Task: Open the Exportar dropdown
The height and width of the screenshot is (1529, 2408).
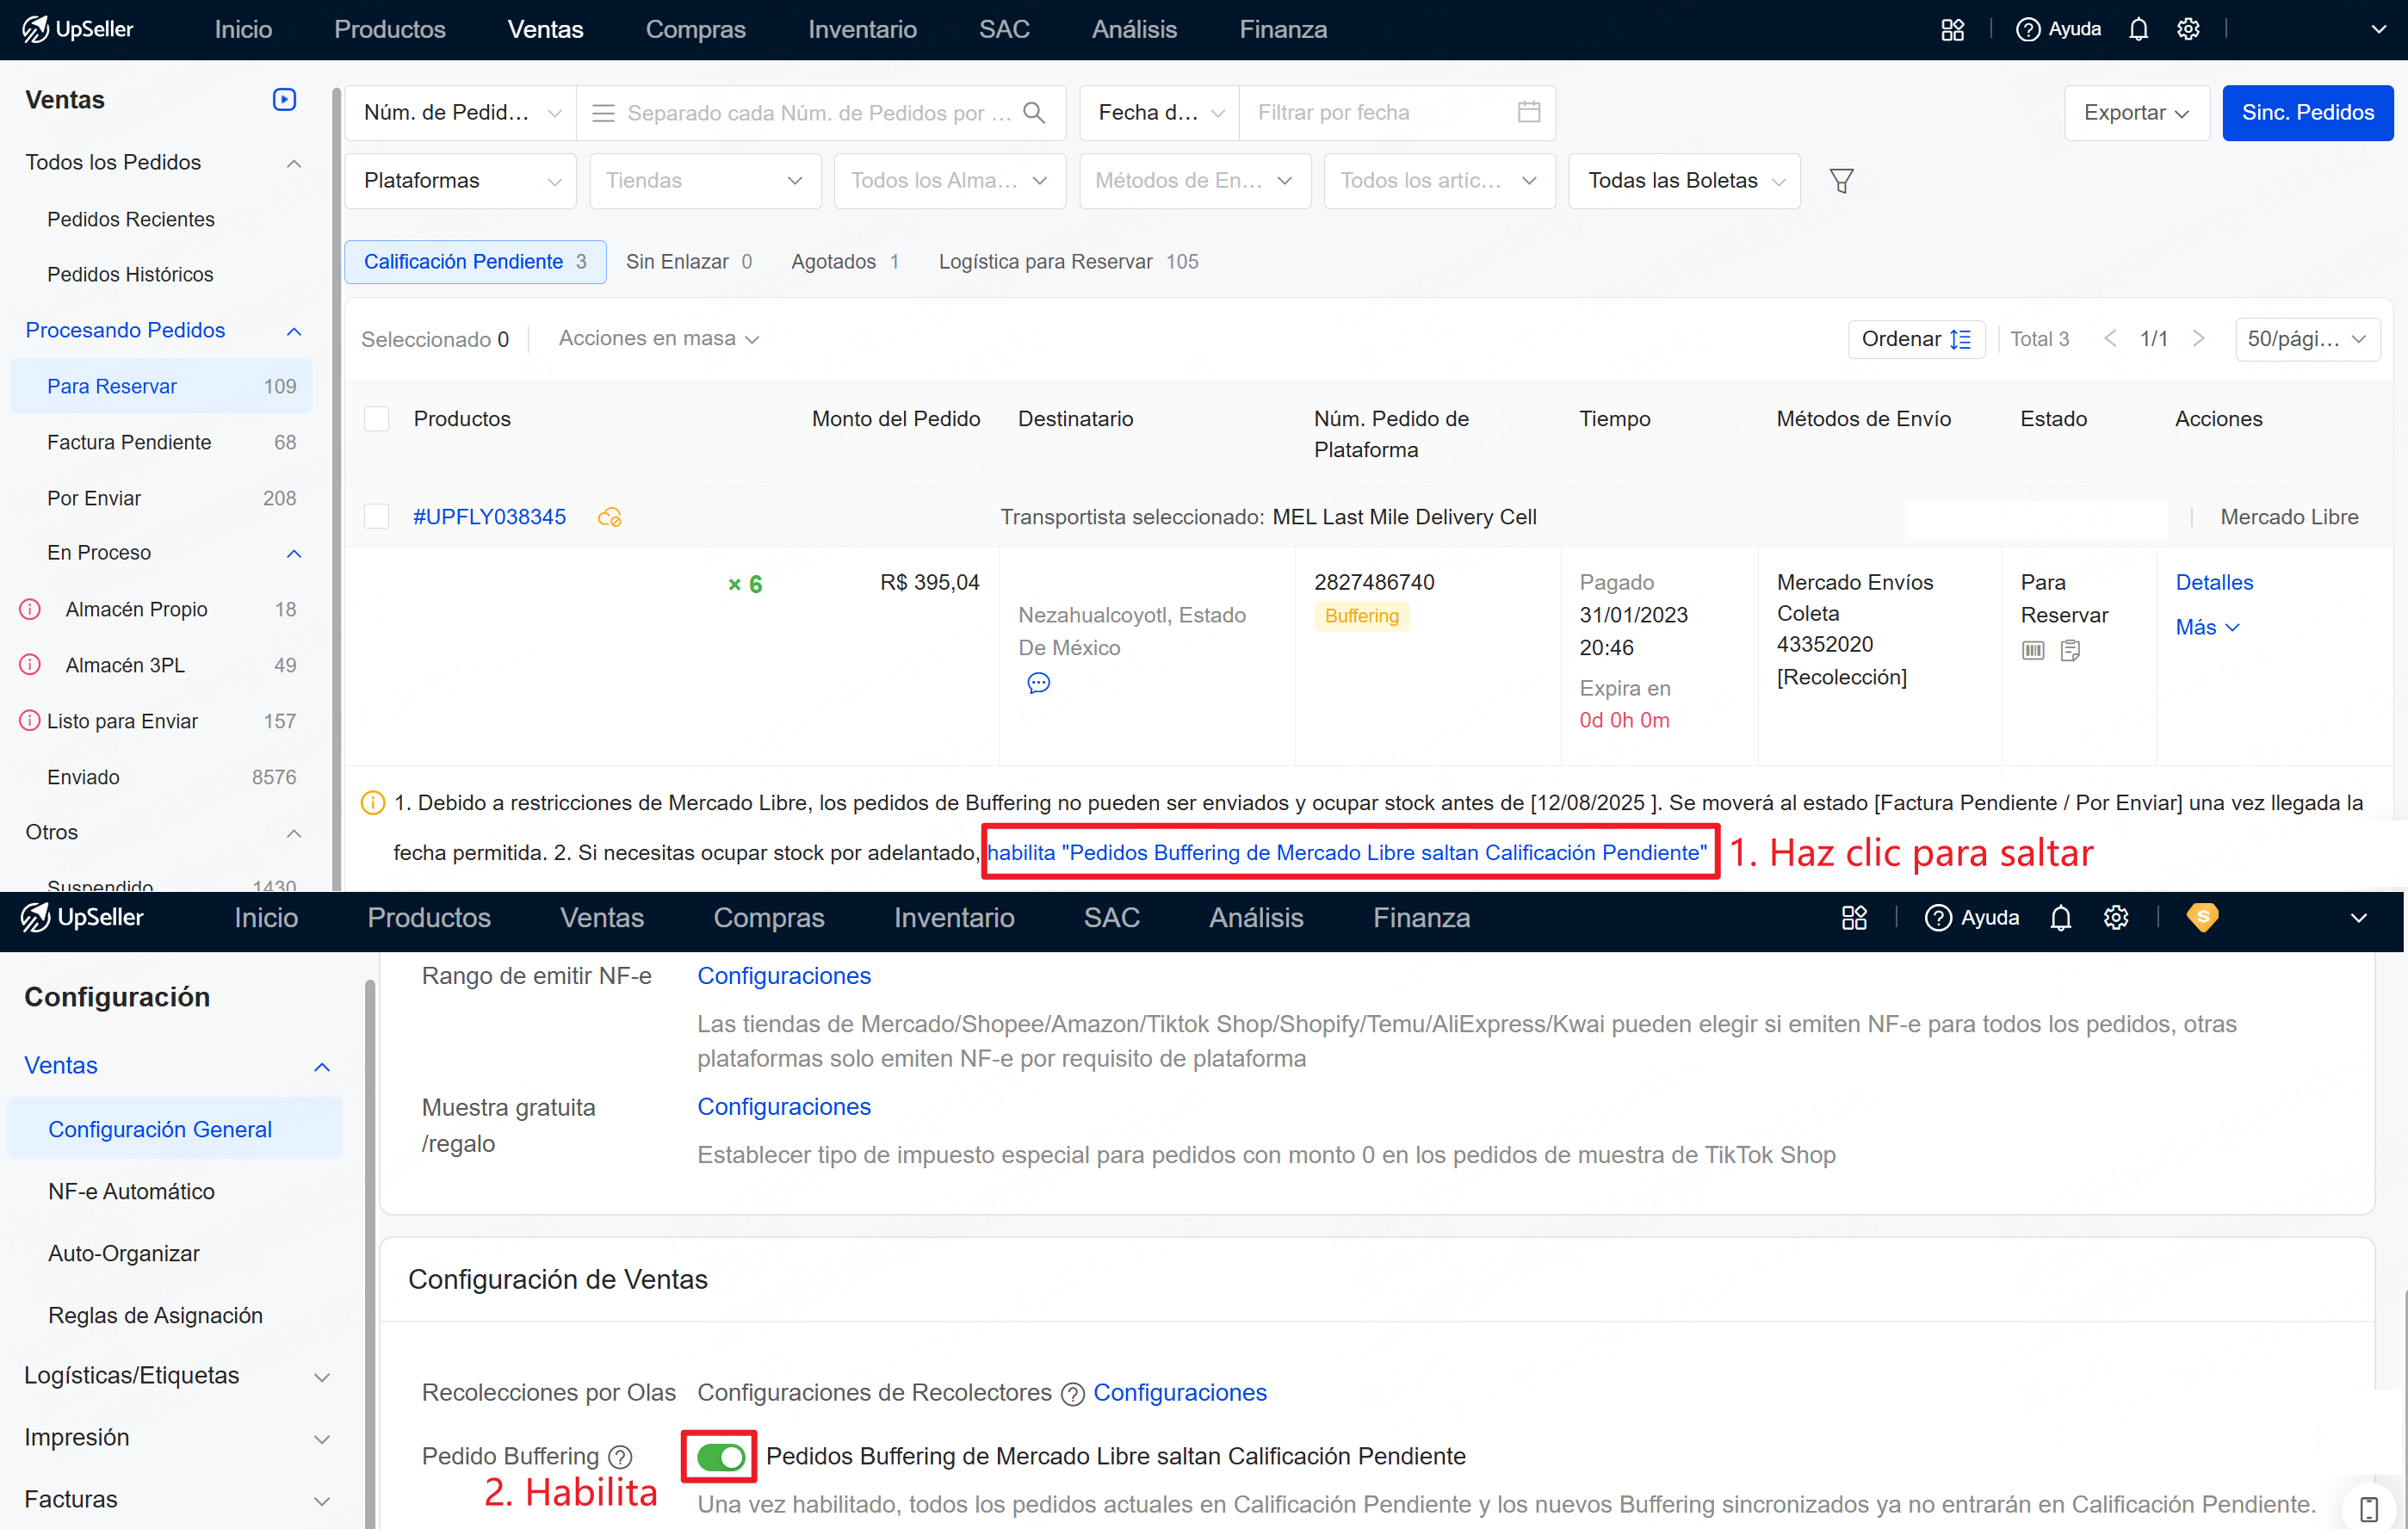Action: [2135, 113]
